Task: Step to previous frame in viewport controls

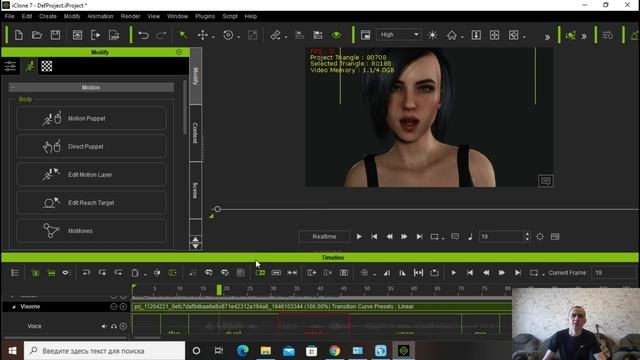Action: pos(389,236)
